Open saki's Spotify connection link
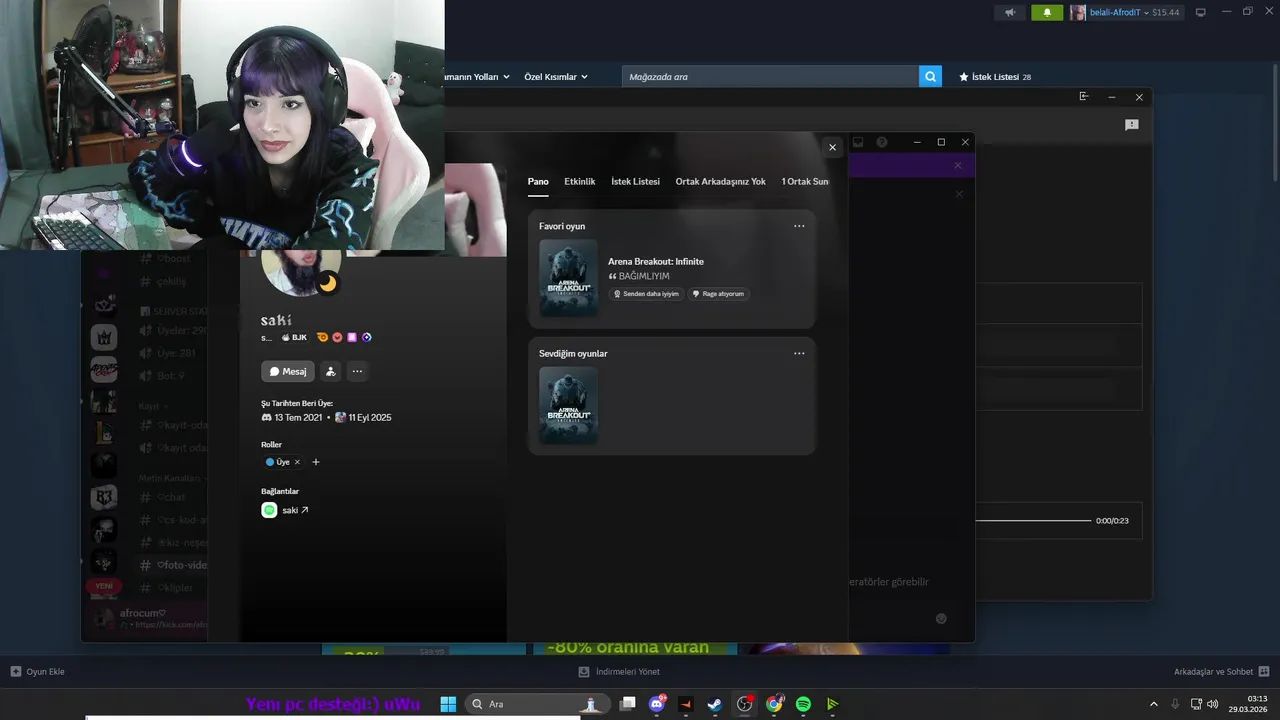The width and height of the screenshot is (1280, 720). point(295,510)
